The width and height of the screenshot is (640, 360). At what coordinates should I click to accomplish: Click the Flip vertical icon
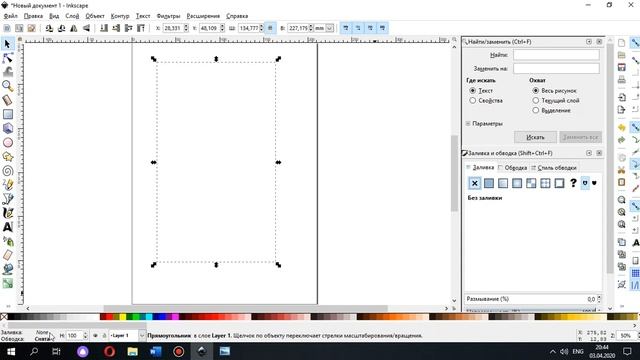coord(86,28)
